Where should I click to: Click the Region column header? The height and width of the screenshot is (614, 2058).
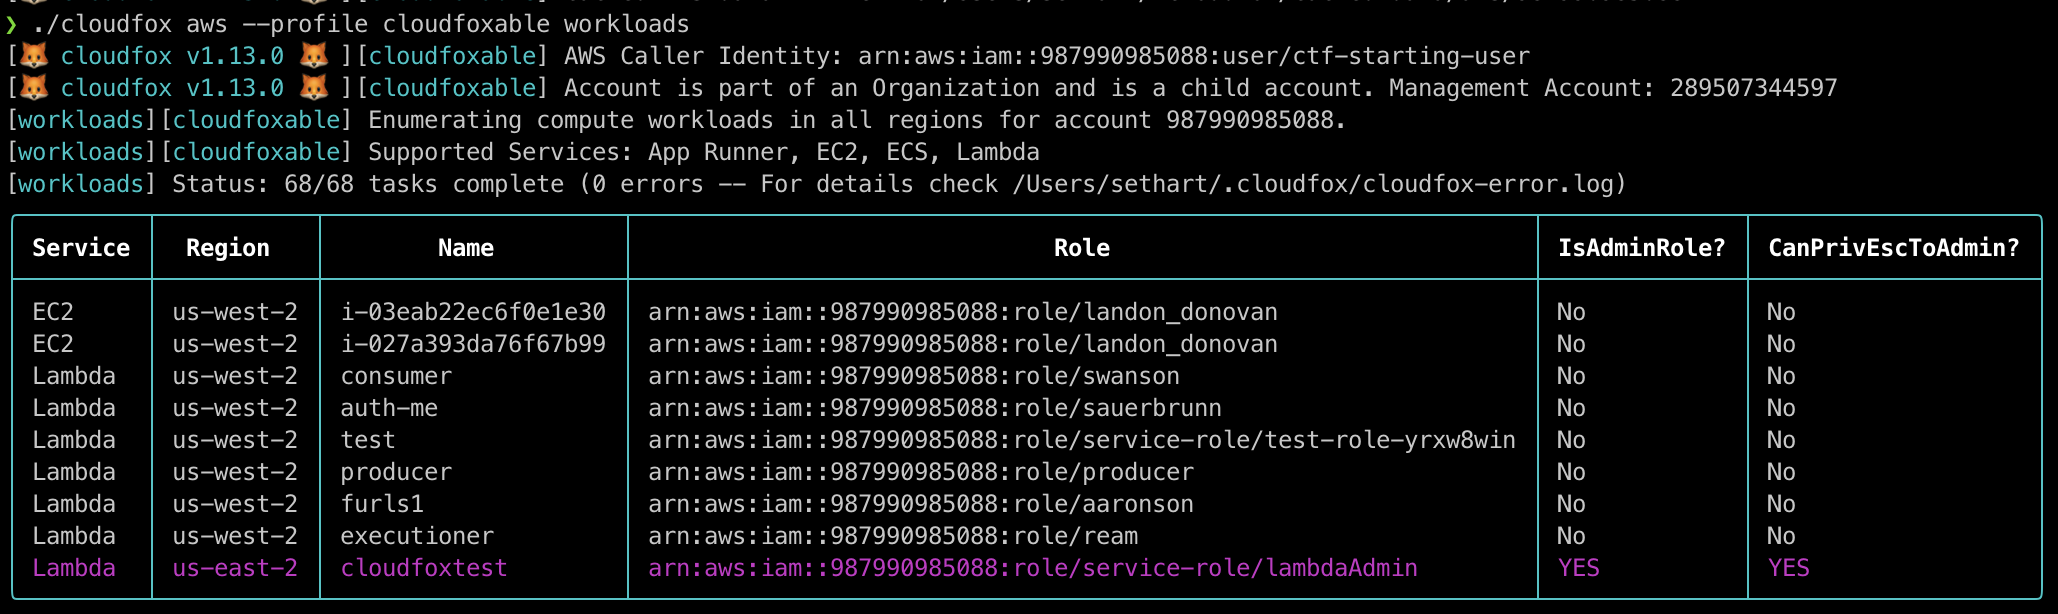(228, 248)
